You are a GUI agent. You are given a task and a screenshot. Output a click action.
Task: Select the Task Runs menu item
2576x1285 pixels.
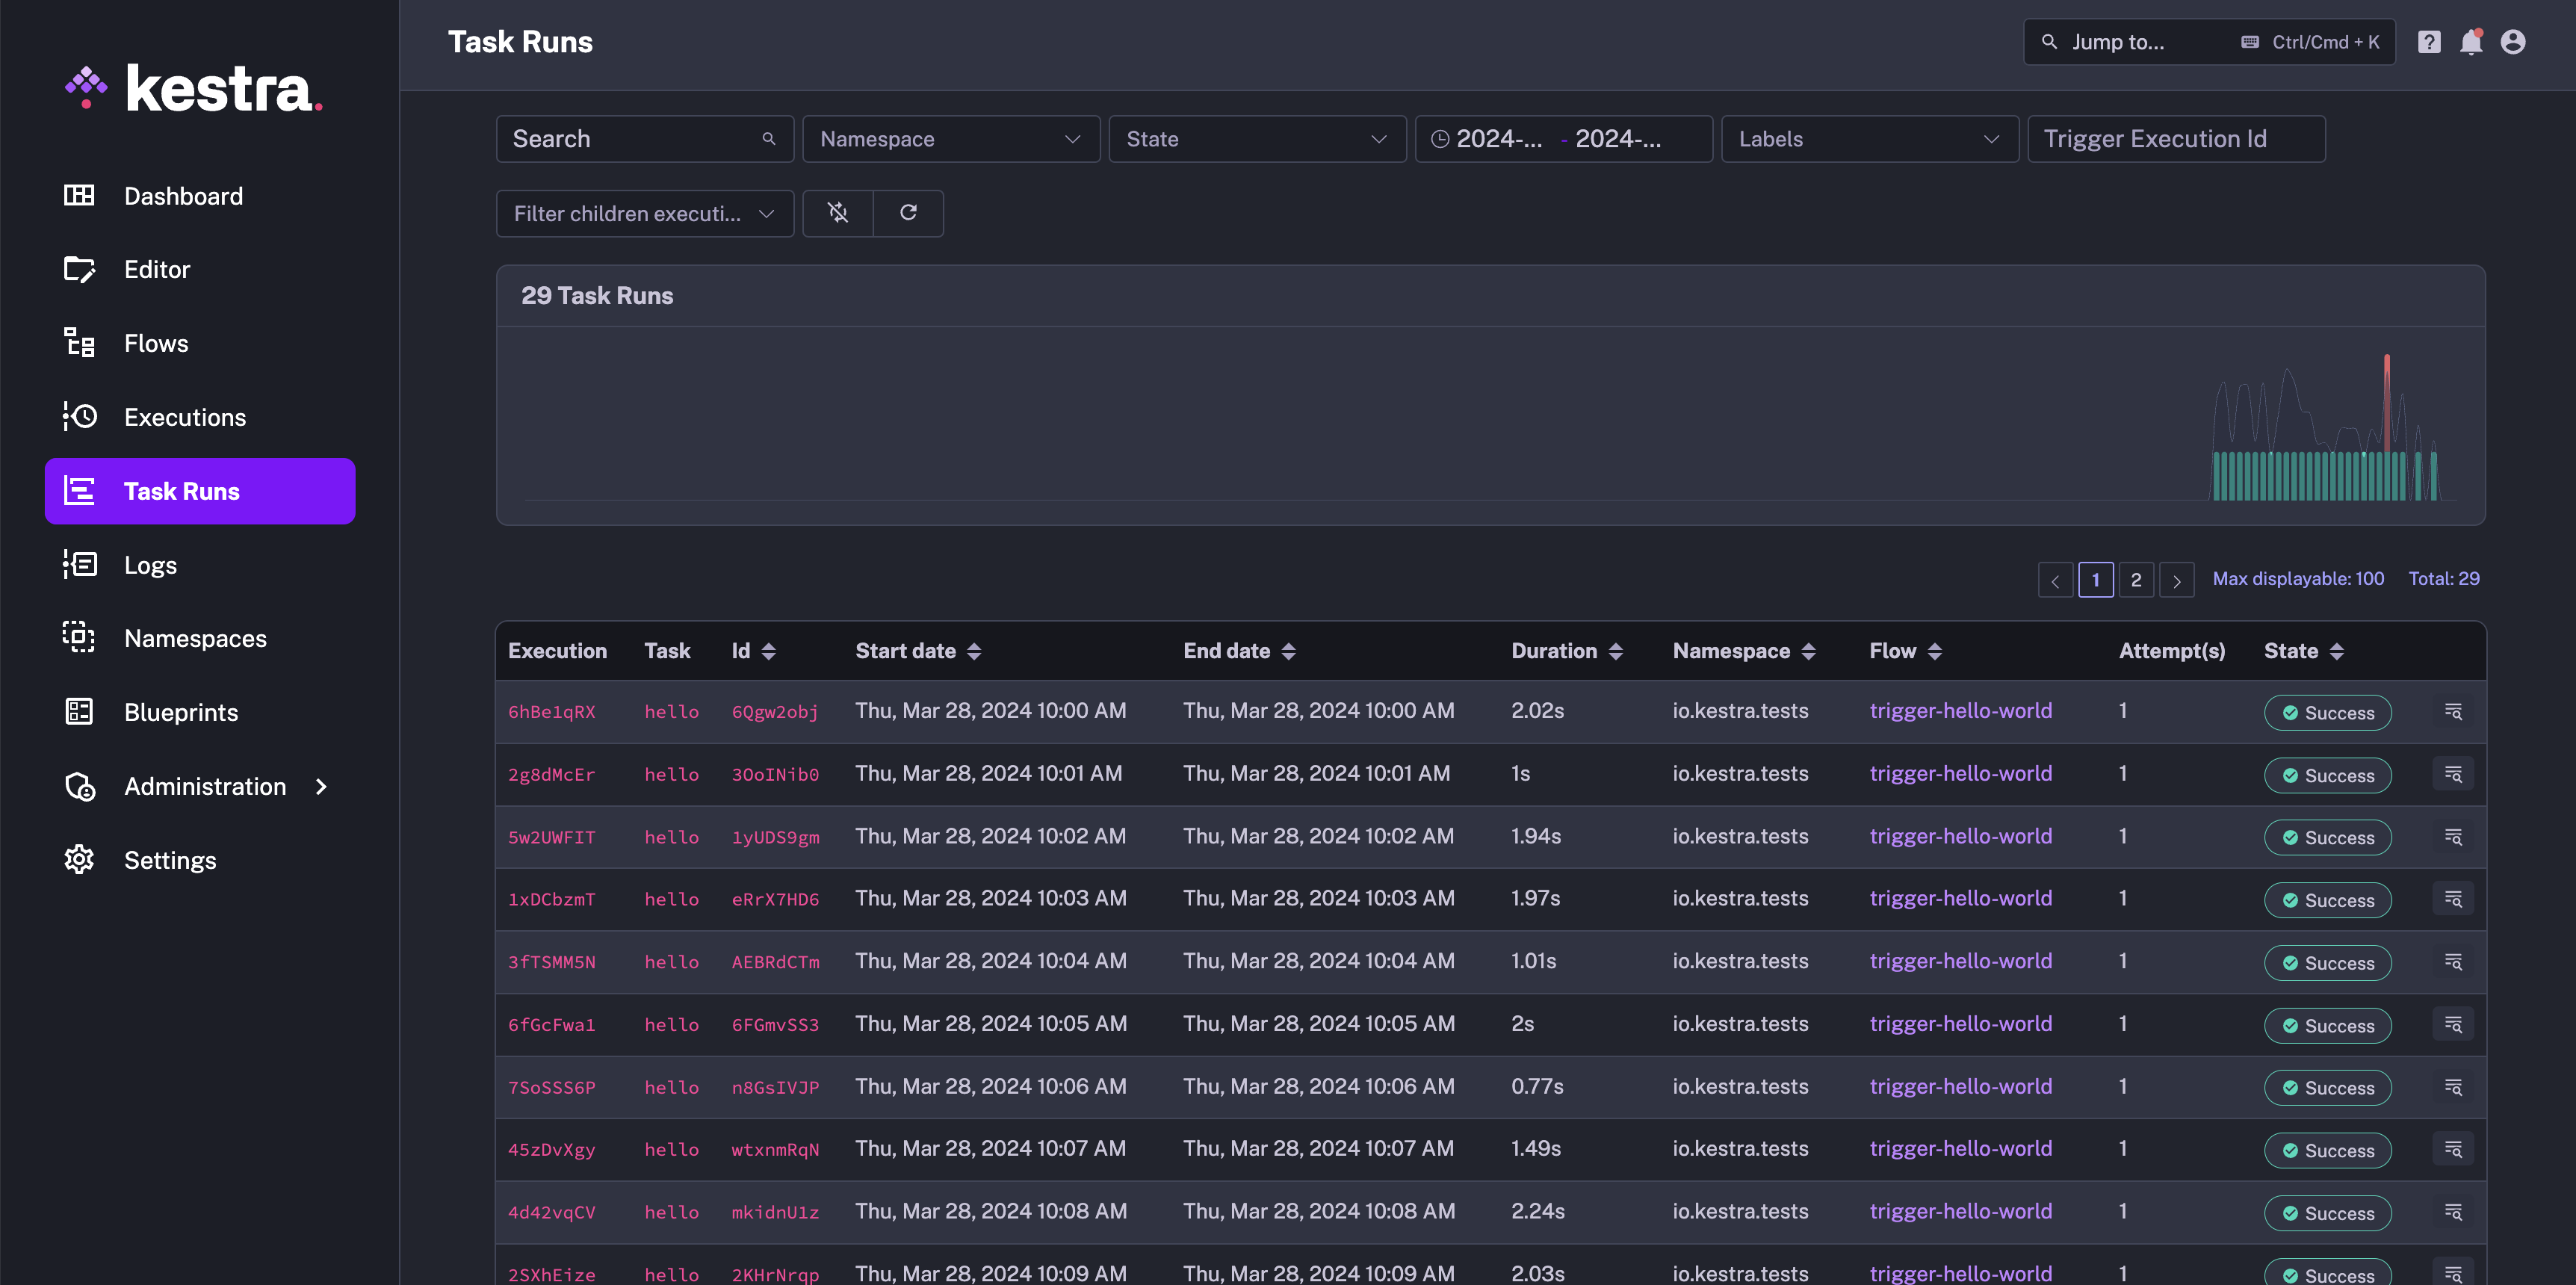click(181, 489)
